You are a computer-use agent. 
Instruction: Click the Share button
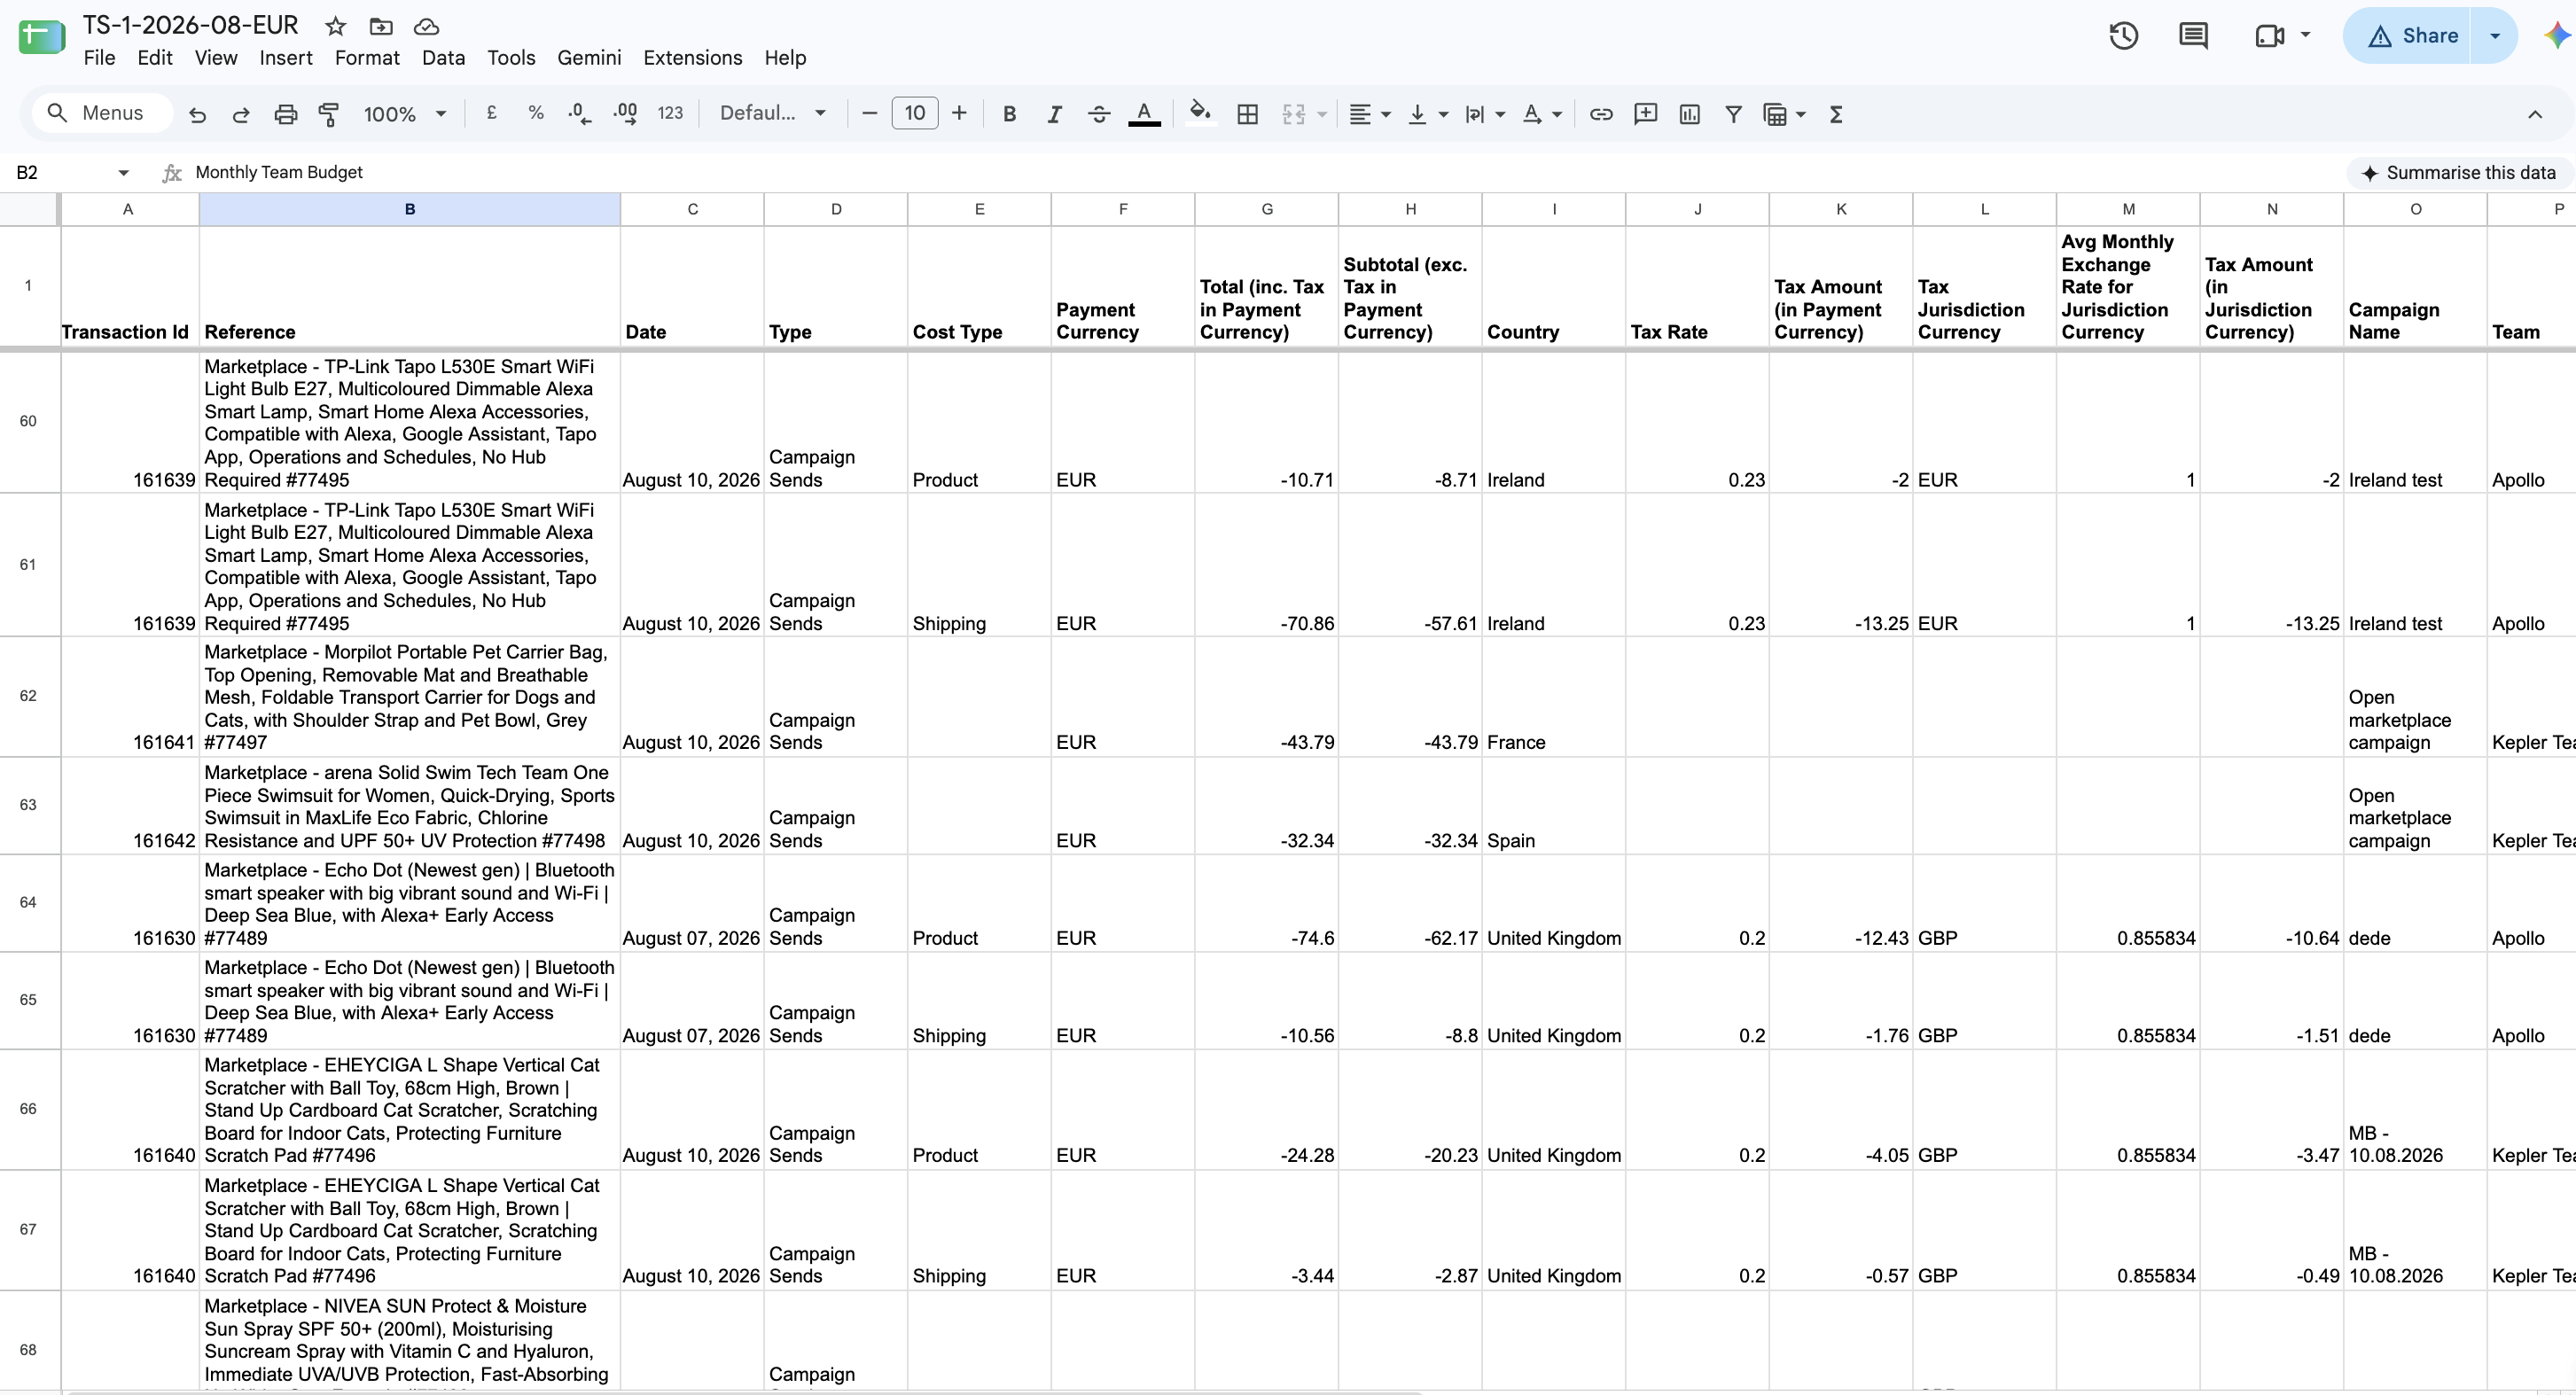[2408, 36]
